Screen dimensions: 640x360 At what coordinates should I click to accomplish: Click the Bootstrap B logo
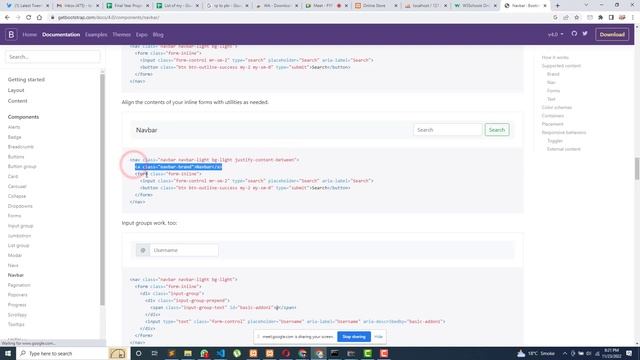11,35
